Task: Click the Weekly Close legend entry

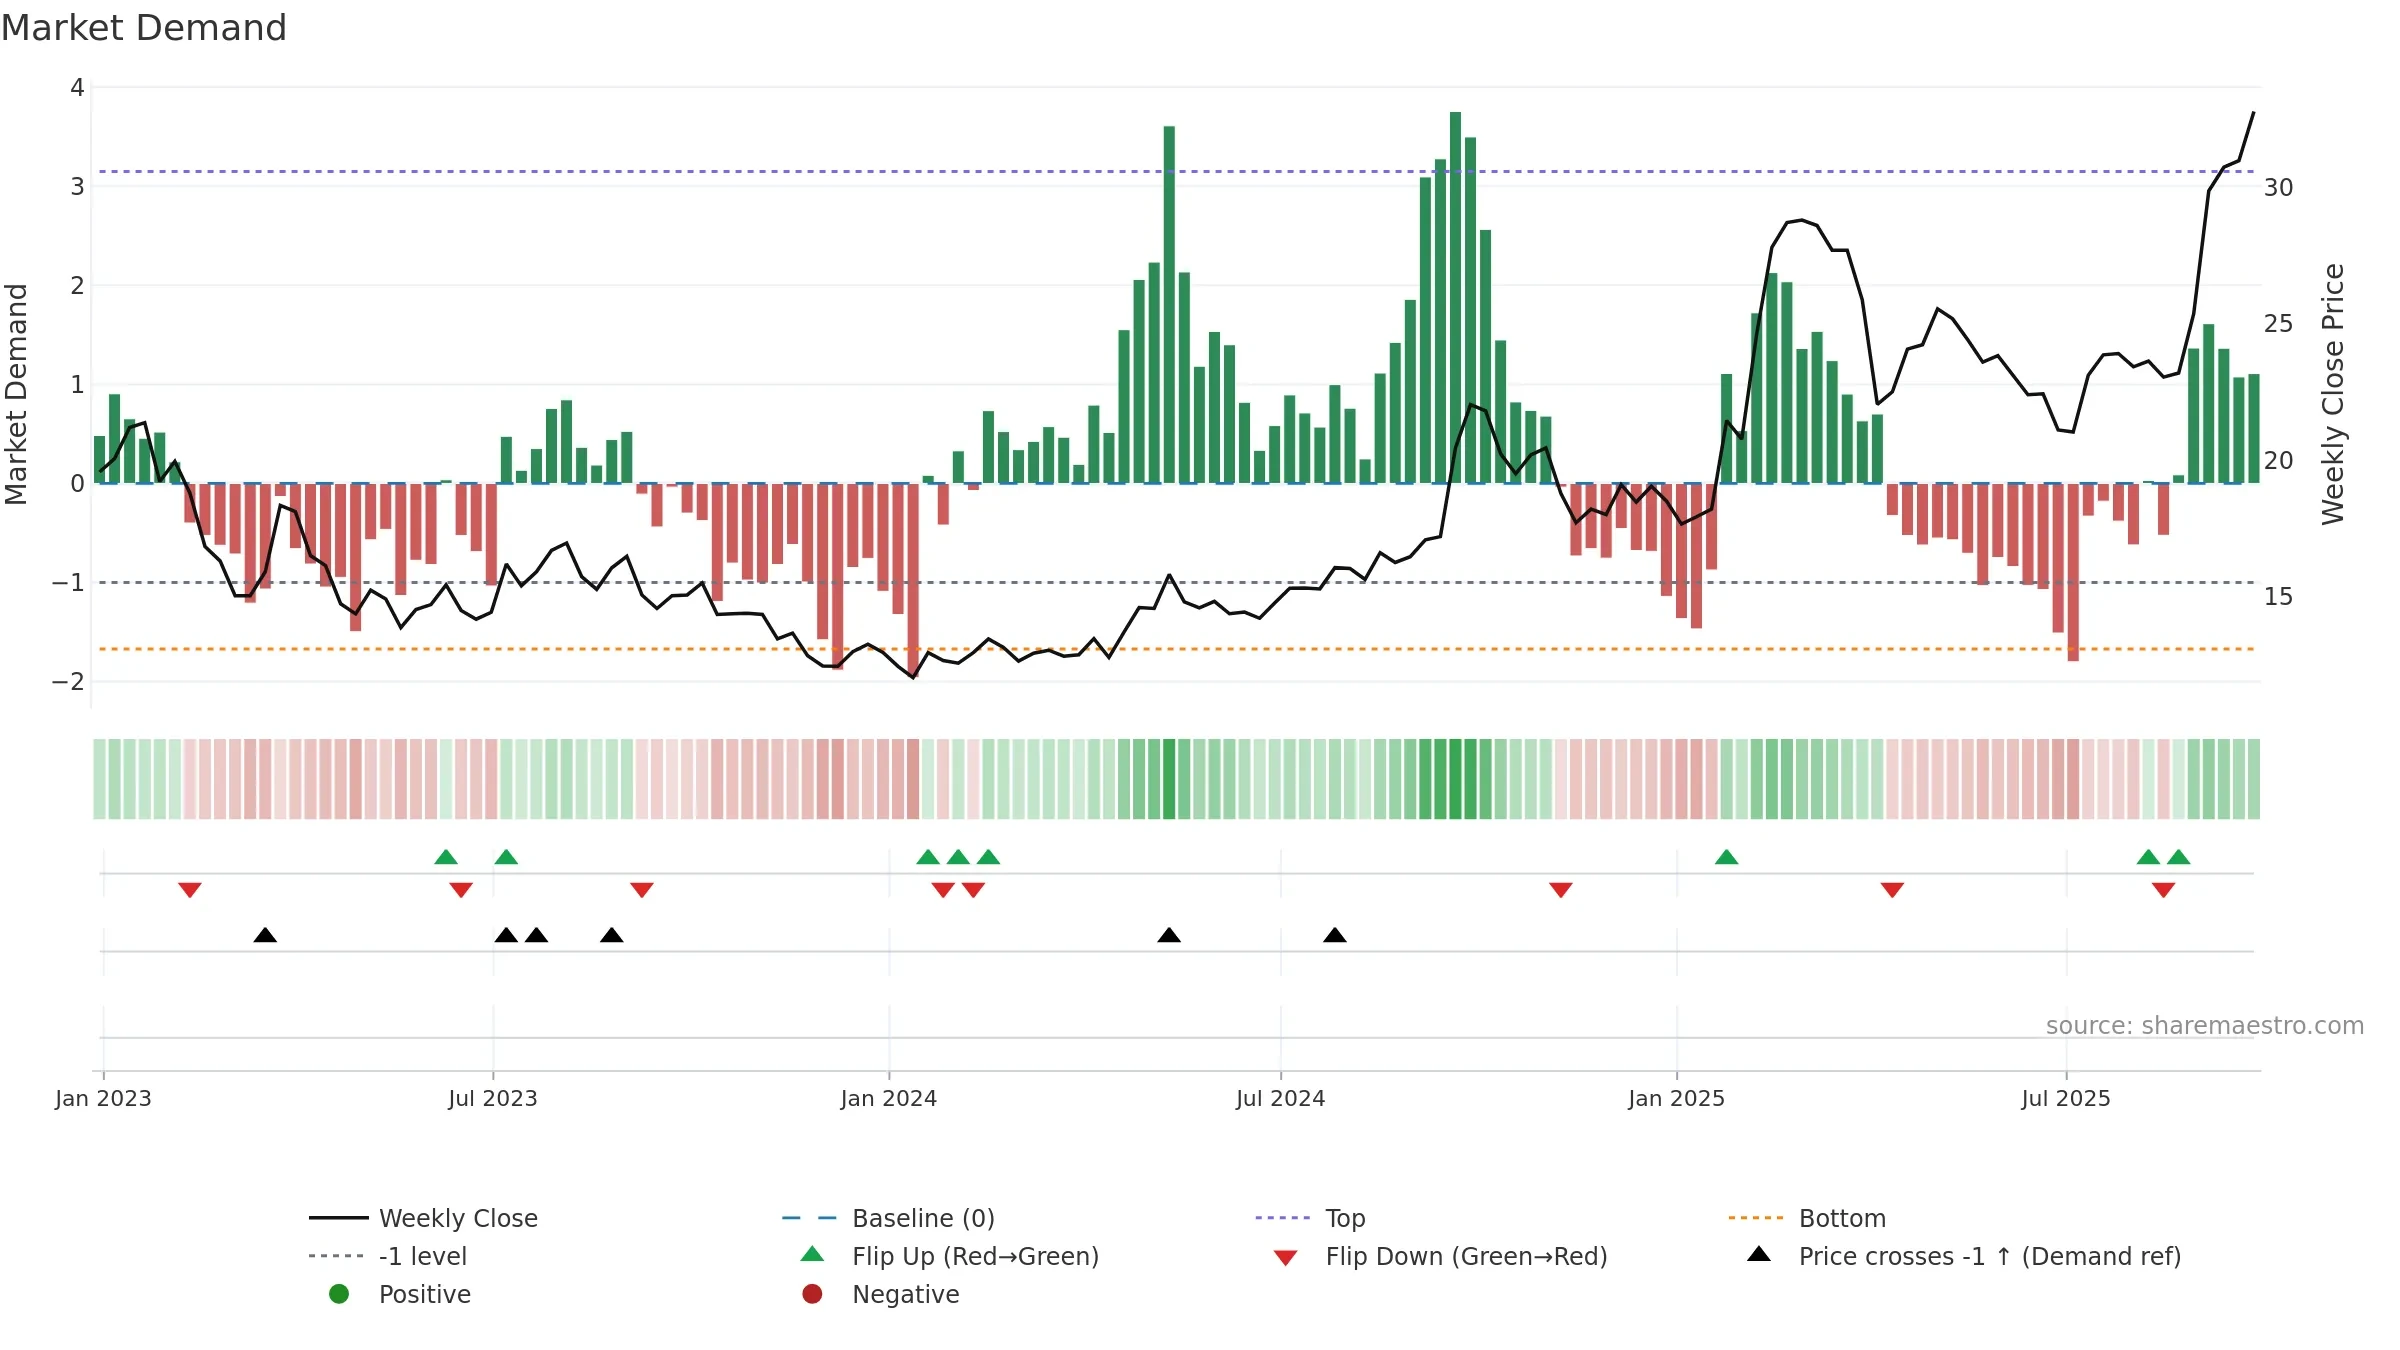Action: (424, 1218)
